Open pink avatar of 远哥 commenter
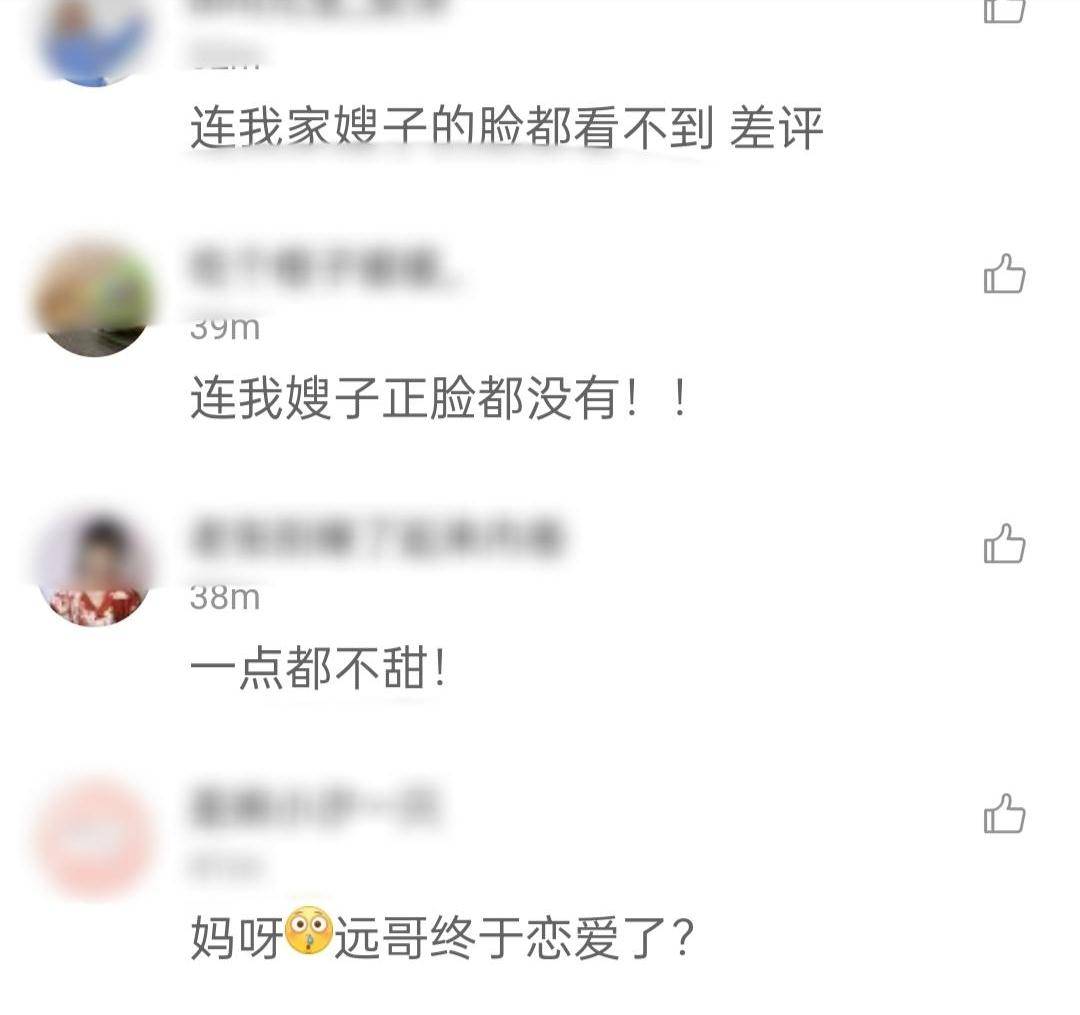The image size is (1080, 1015). pos(94,839)
